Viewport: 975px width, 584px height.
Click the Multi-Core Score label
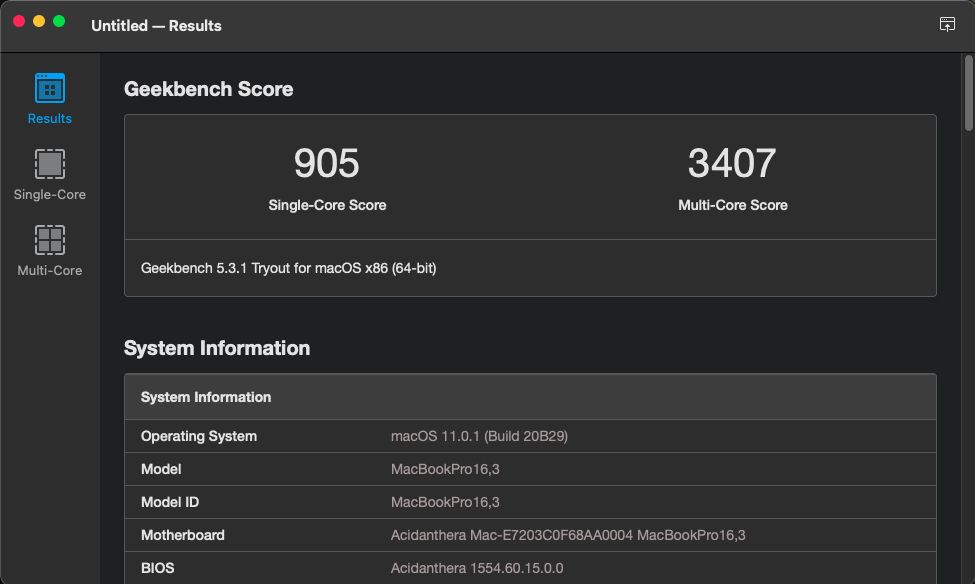732,205
